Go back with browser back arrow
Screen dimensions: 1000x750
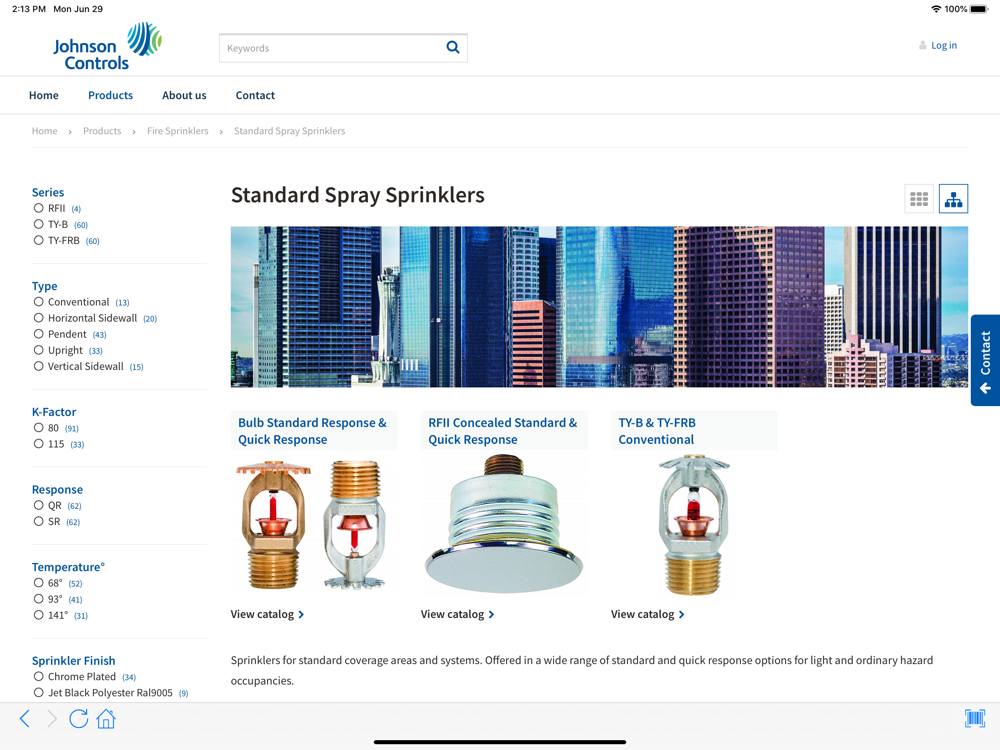pyautogui.click(x=25, y=719)
